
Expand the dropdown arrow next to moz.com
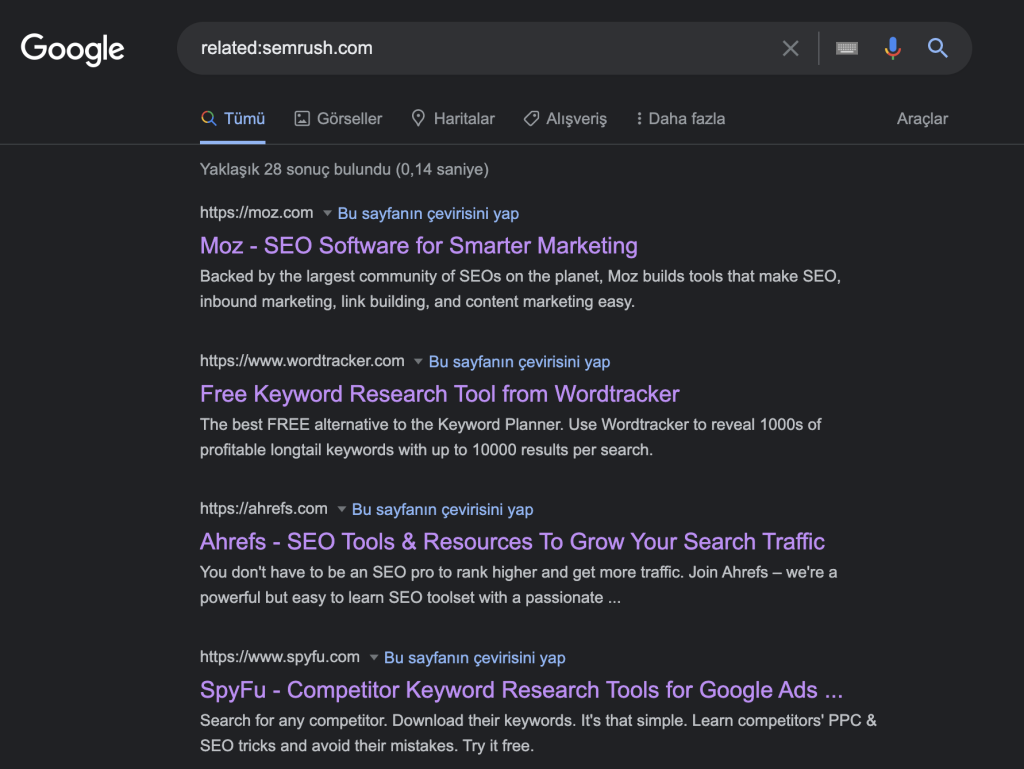(327, 213)
